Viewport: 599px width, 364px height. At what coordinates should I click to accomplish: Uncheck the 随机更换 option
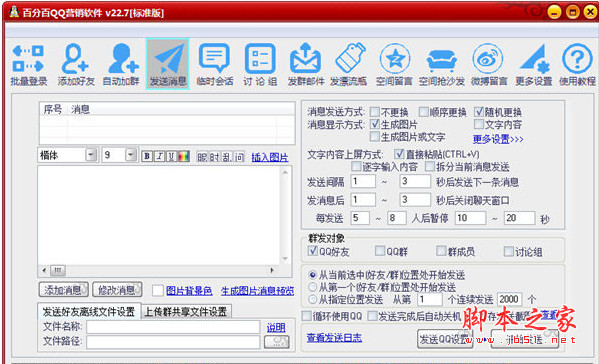pyautogui.click(x=479, y=112)
